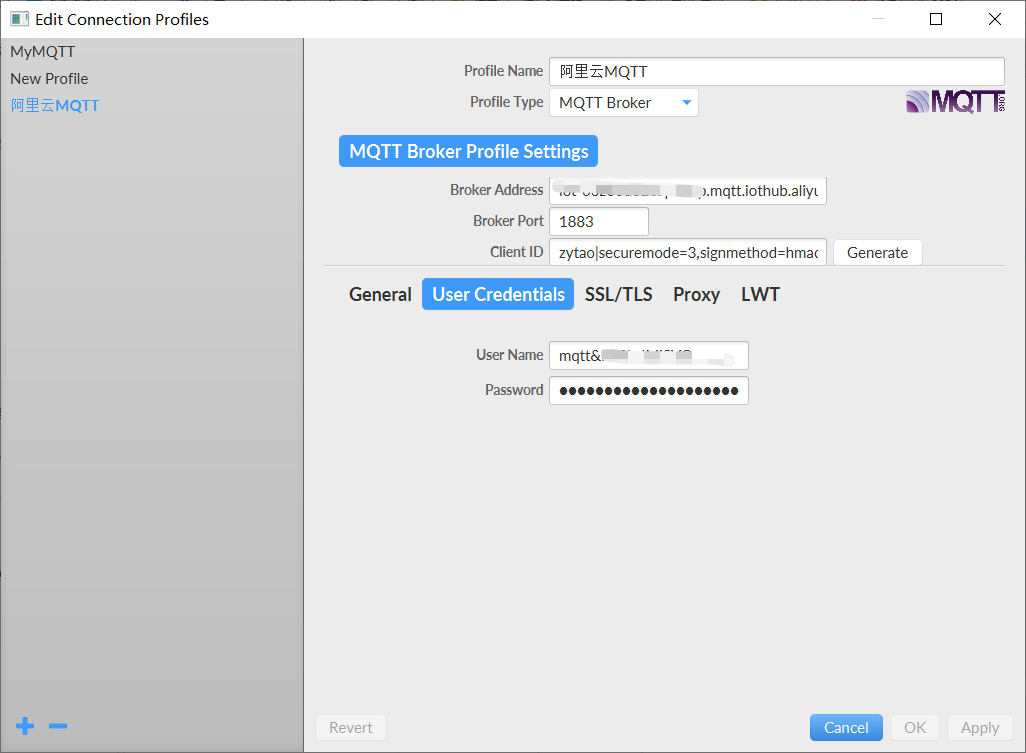This screenshot has height=753, width=1026.
Task: Open the General tab
Action: (380, 294)
